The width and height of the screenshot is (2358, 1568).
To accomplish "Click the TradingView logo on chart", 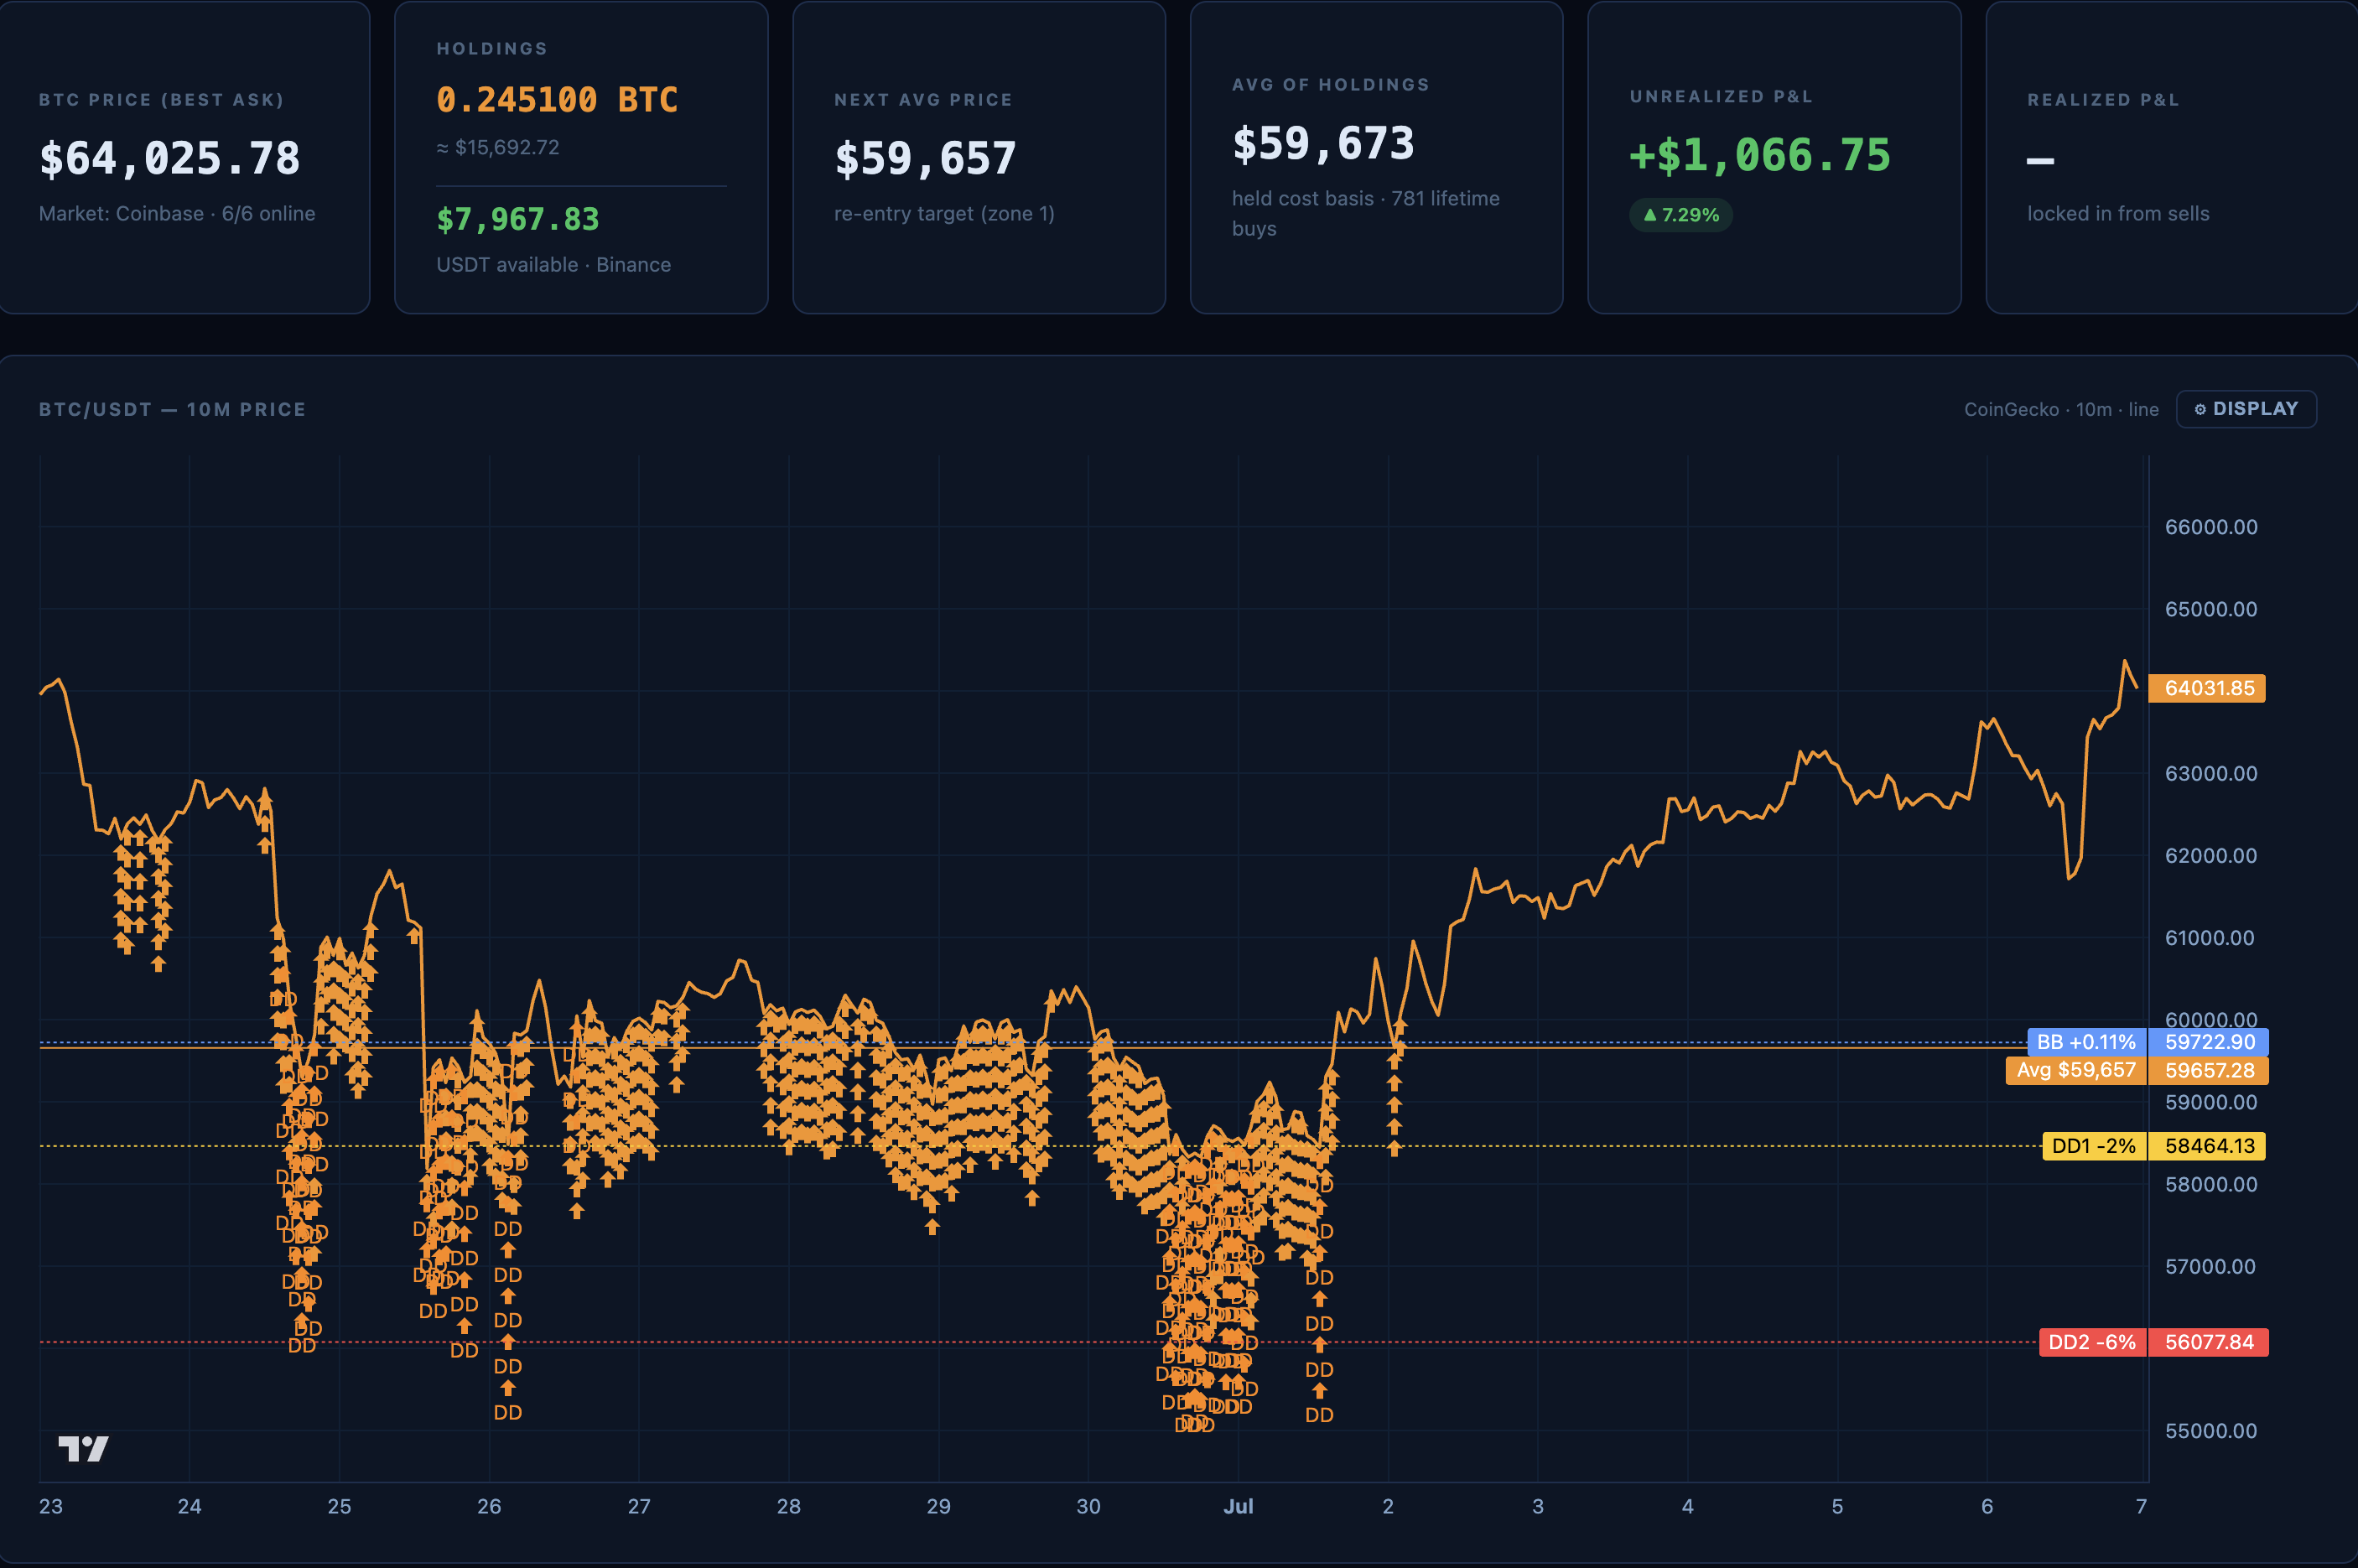I will [83, 1448].
